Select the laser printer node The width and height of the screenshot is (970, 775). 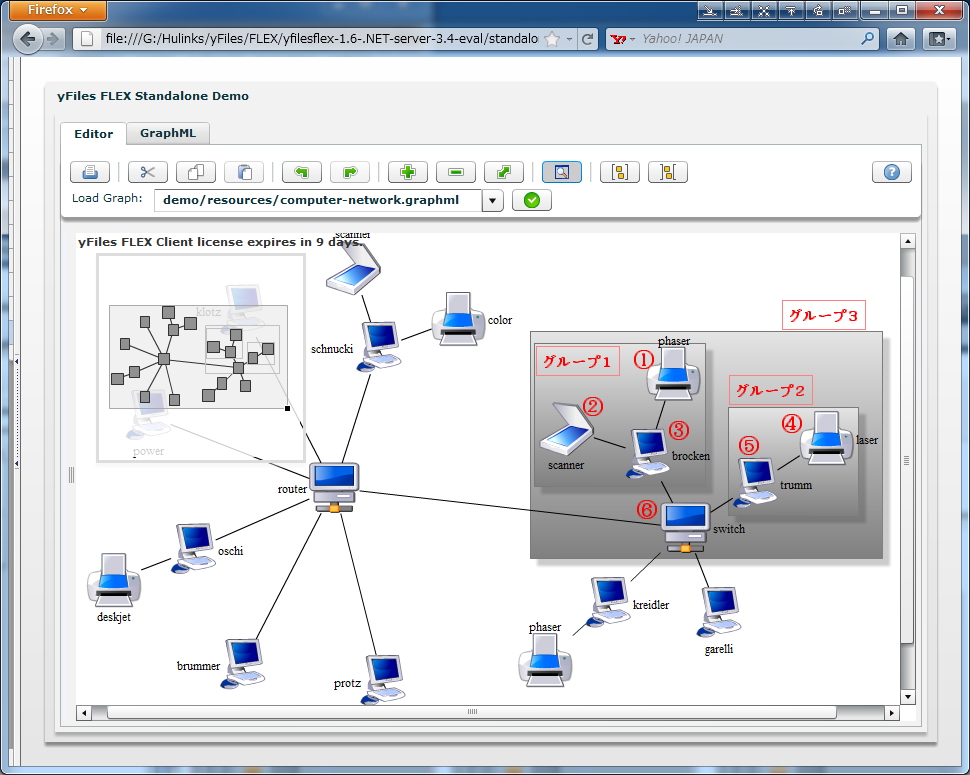pos(827,437)
